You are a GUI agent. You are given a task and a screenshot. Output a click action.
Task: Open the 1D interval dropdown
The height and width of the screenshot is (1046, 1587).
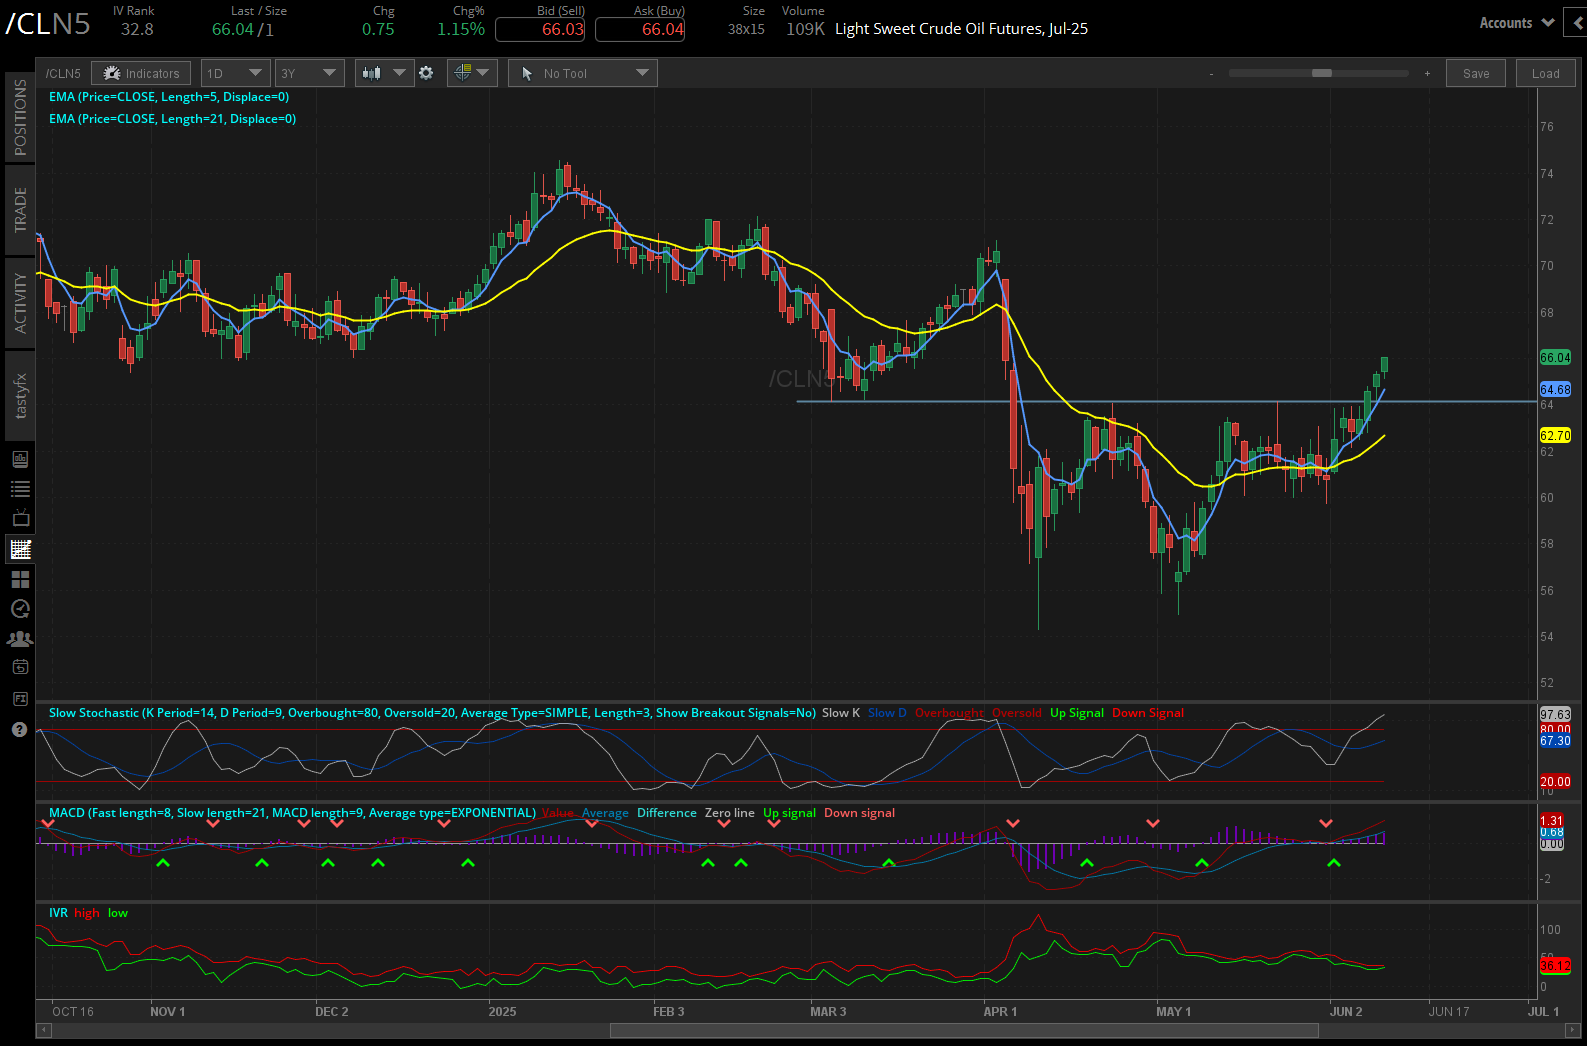235,73
